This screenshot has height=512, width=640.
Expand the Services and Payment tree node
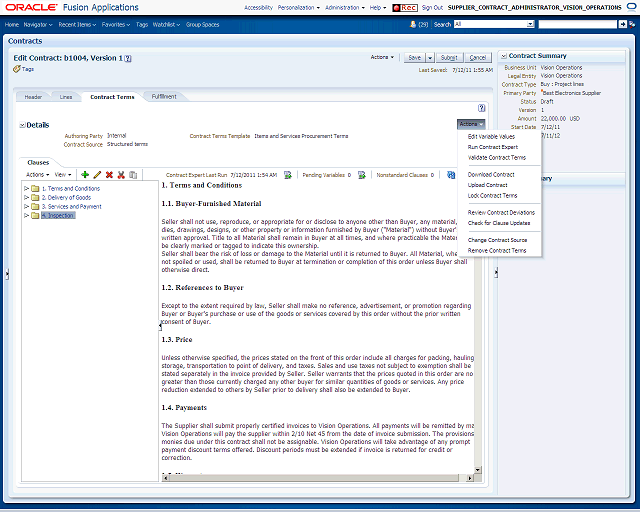click(26, 207)
